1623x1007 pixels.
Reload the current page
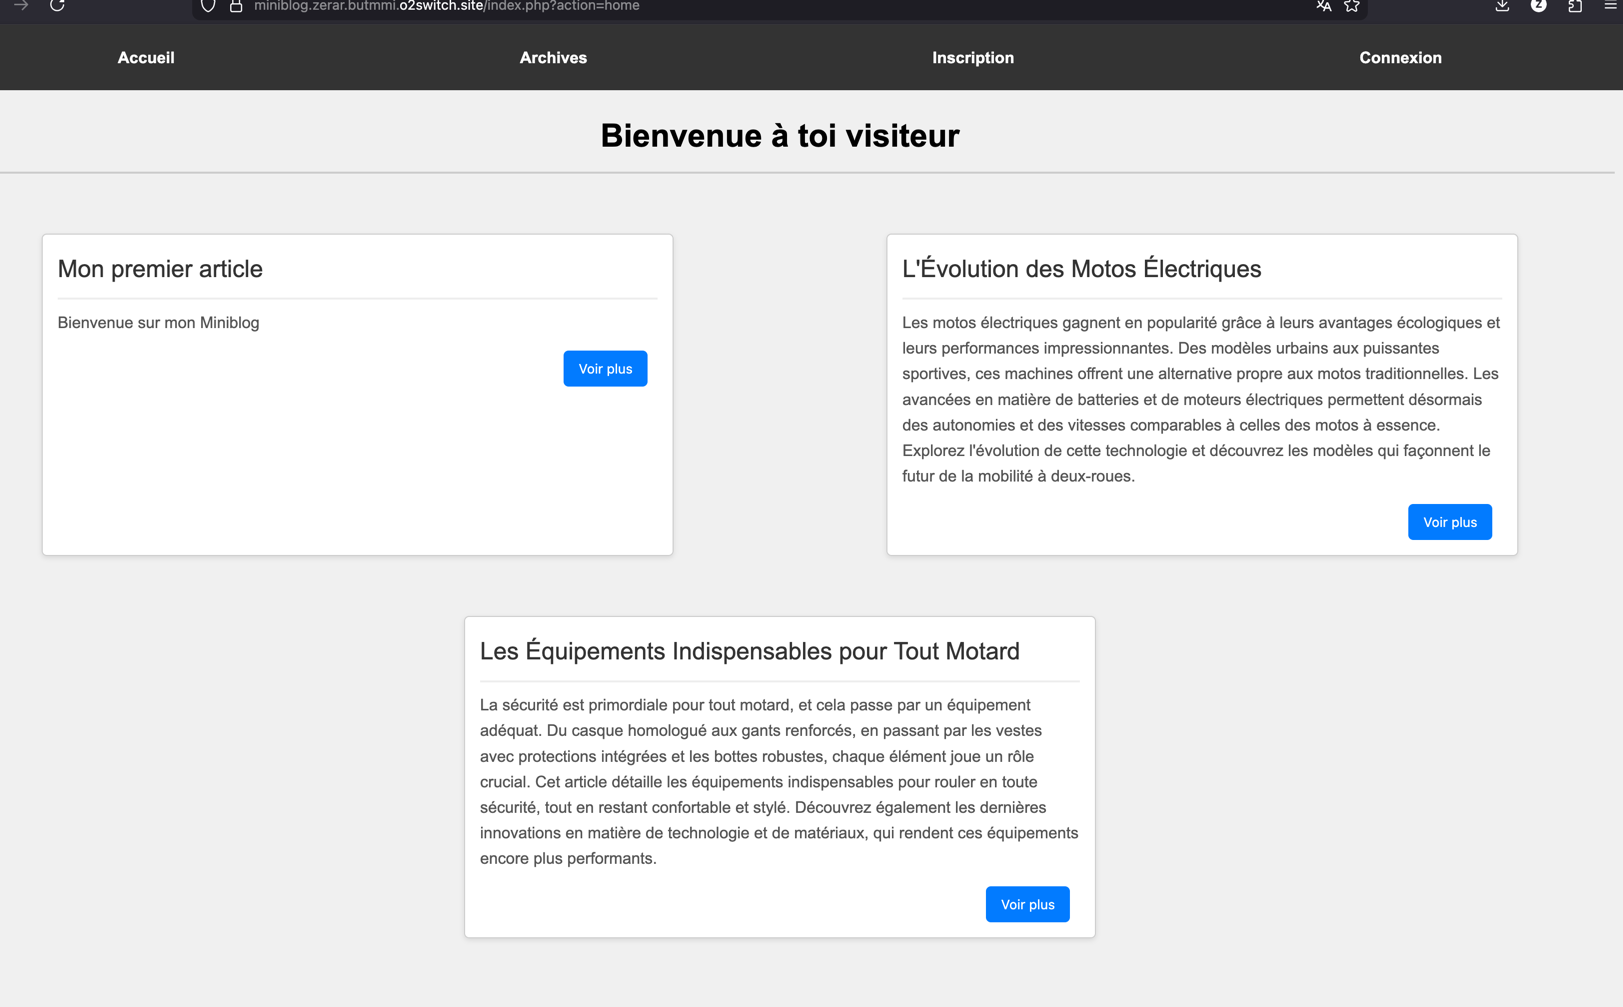pyautogui.click(x=57, y=6)
